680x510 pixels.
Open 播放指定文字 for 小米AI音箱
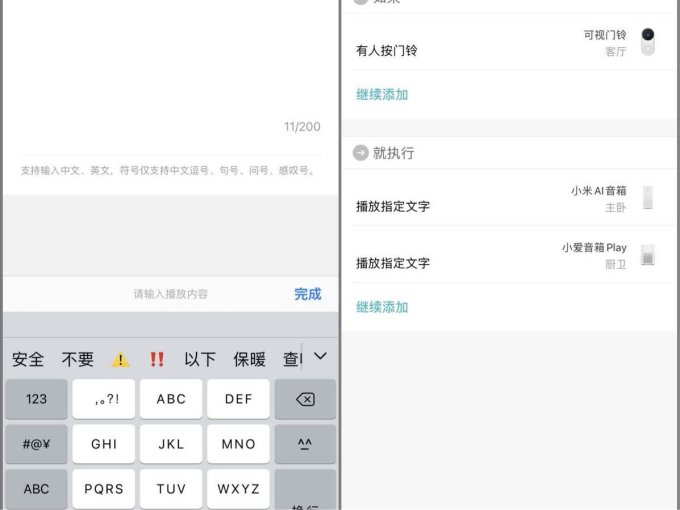pyautogui.click(x=509, y=198)
